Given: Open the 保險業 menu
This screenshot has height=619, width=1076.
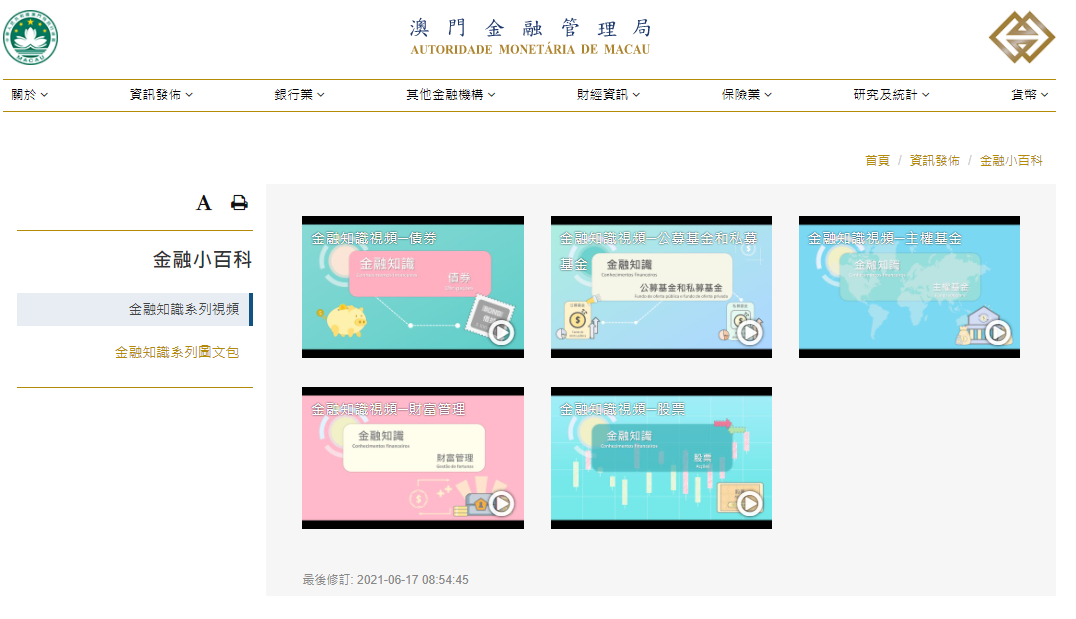Looking at the screenshot, I should (747, 95).
